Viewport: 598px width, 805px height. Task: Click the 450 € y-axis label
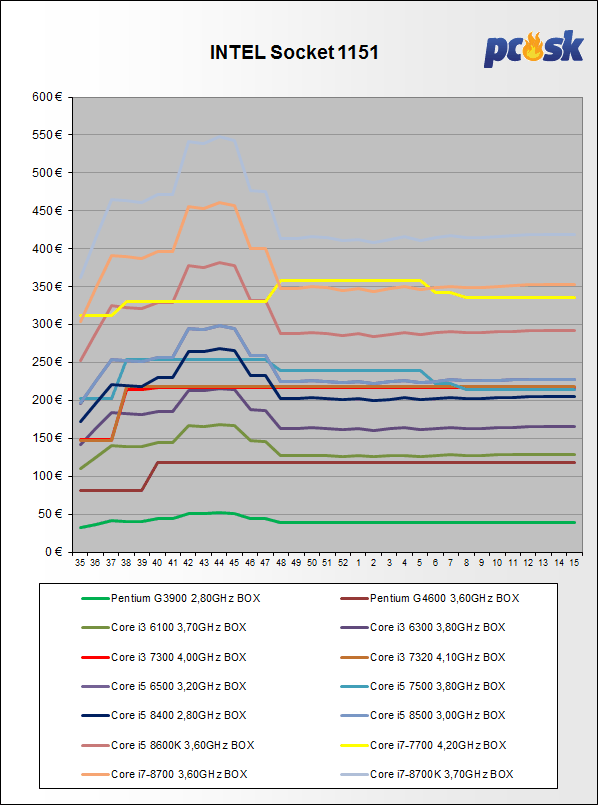[x=47, y=210]
